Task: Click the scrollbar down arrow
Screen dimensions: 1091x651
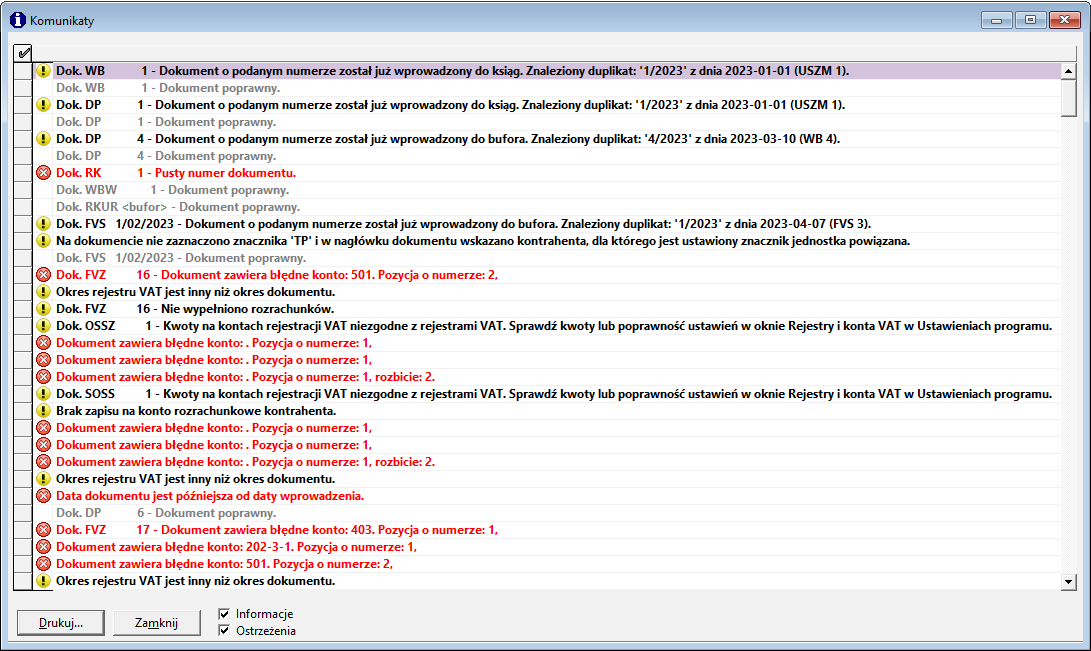Action: [1069, 581]
